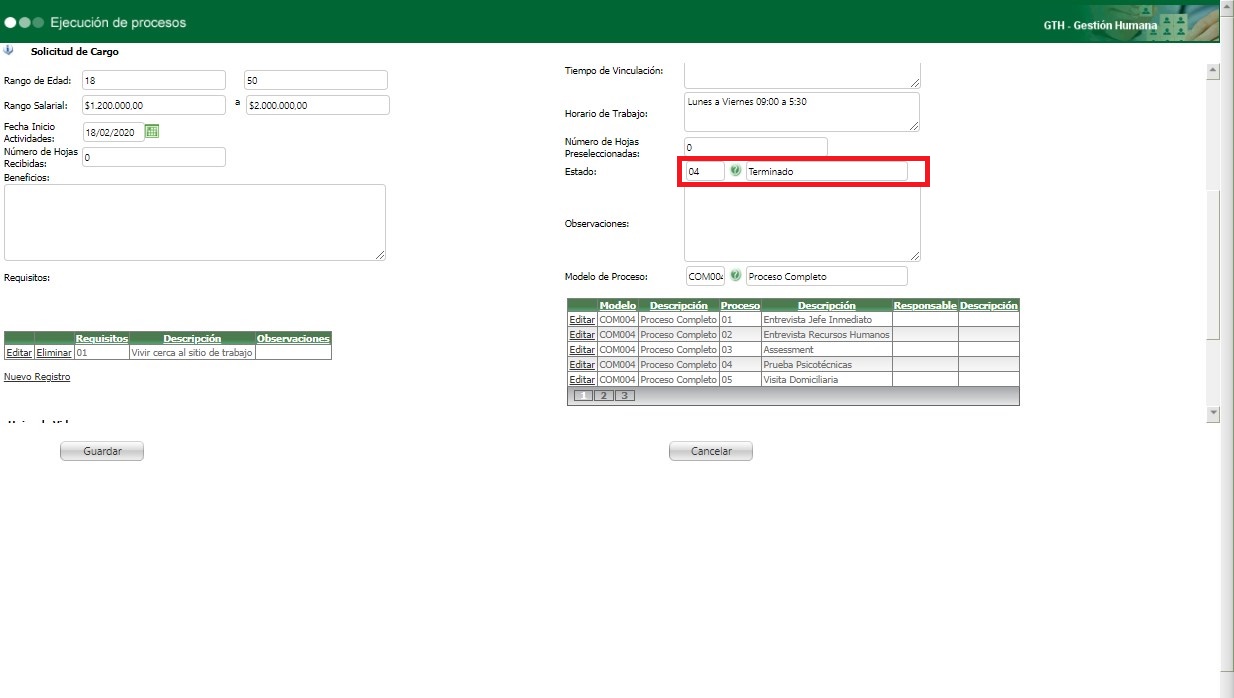Select page 1 of process table

point(583,396)
